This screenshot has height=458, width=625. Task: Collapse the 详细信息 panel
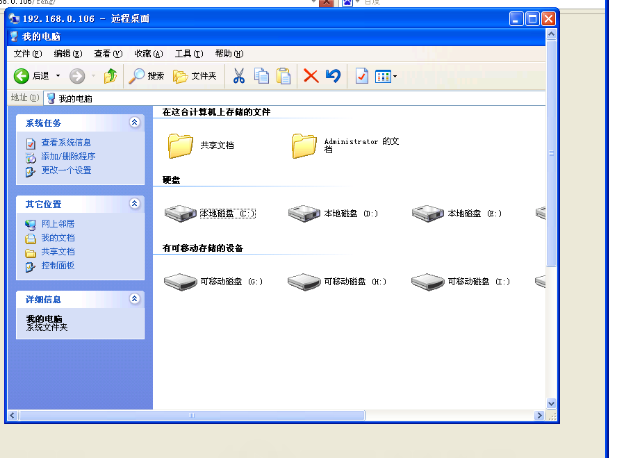(x=135, y=298)
